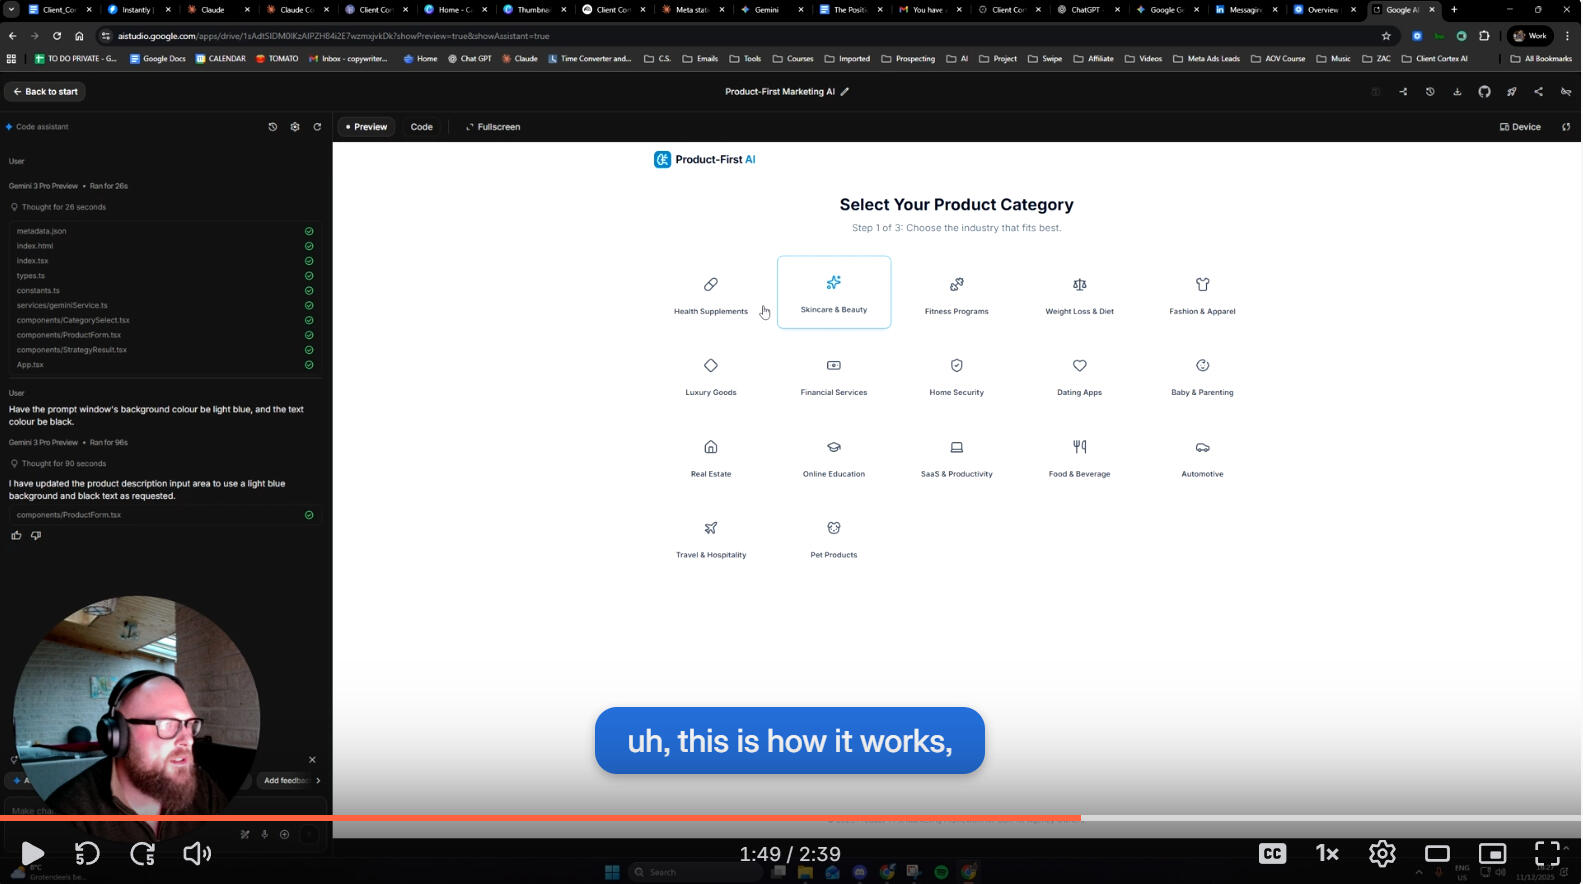This screenshot has width=1583, height=884.
Task: Open Code assistant settings gear icon
Action: (x=295, y=127)
